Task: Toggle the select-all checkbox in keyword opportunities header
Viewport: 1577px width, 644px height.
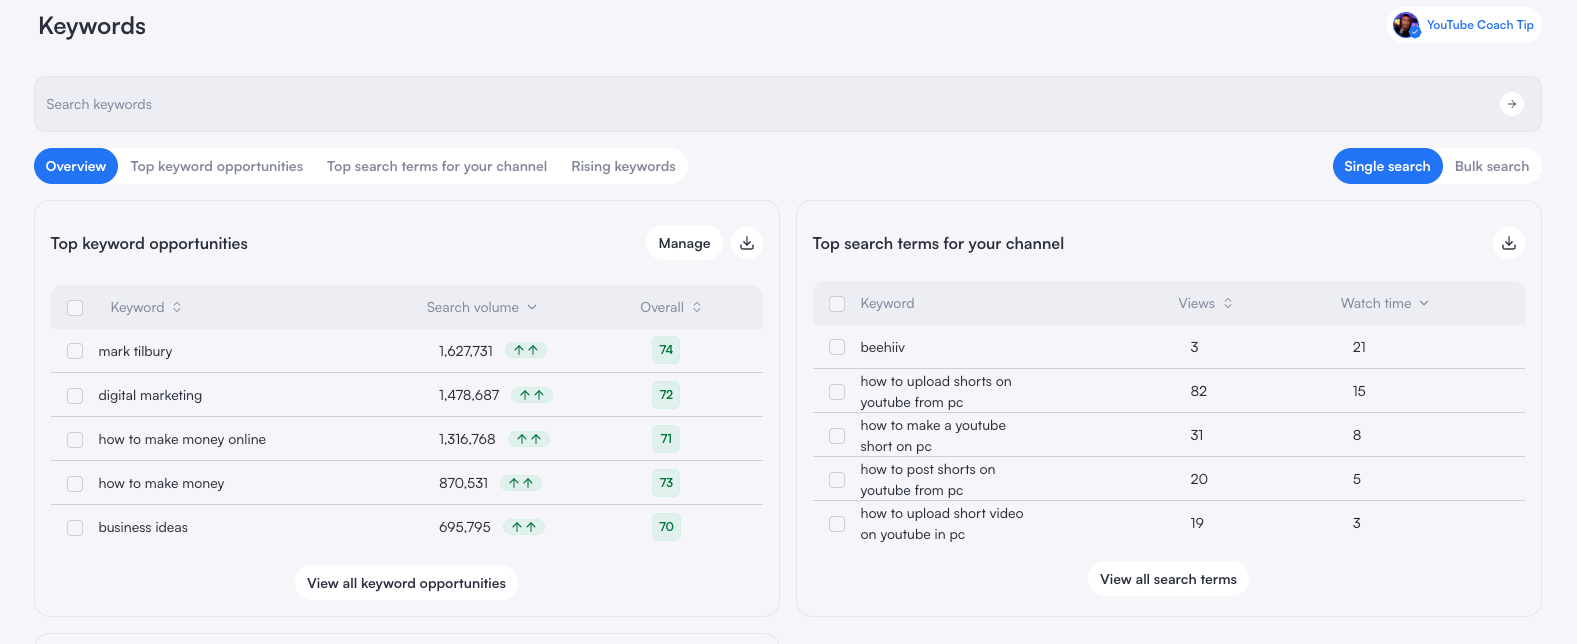Action: [75, 308]
